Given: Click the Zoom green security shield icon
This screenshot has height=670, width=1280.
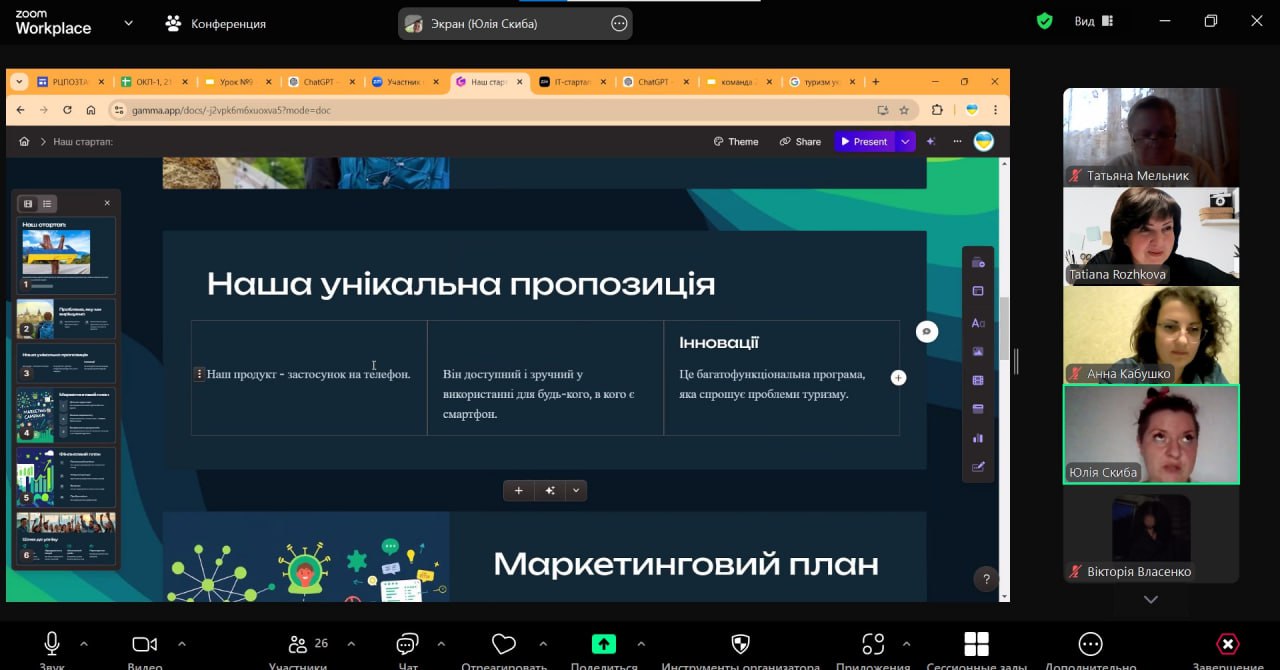Looking at the screenshot, I should pyautogui.click(x=1044, y=21).
